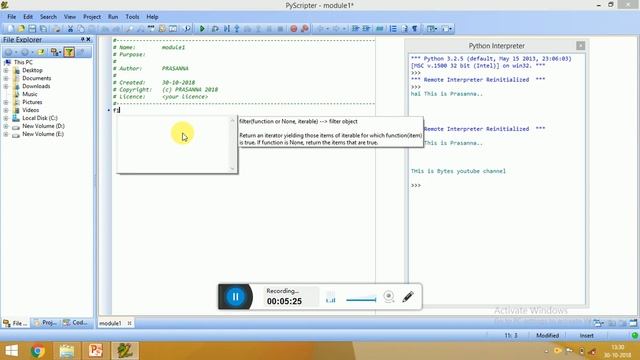Close the File Explorer panel
The width and height of the screenshot is (640, 360).
[x=89, y=39]
